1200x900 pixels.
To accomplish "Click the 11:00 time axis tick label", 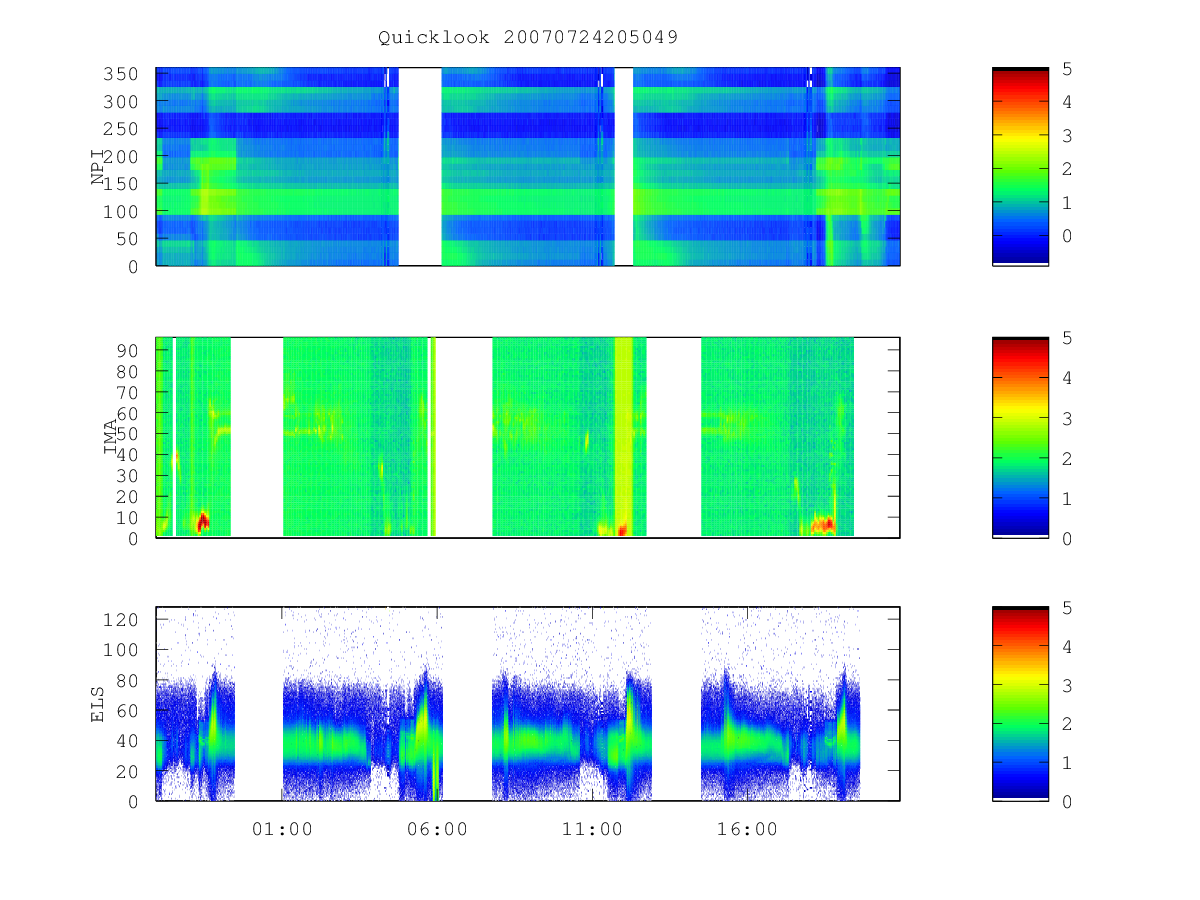I will point(592,829).
